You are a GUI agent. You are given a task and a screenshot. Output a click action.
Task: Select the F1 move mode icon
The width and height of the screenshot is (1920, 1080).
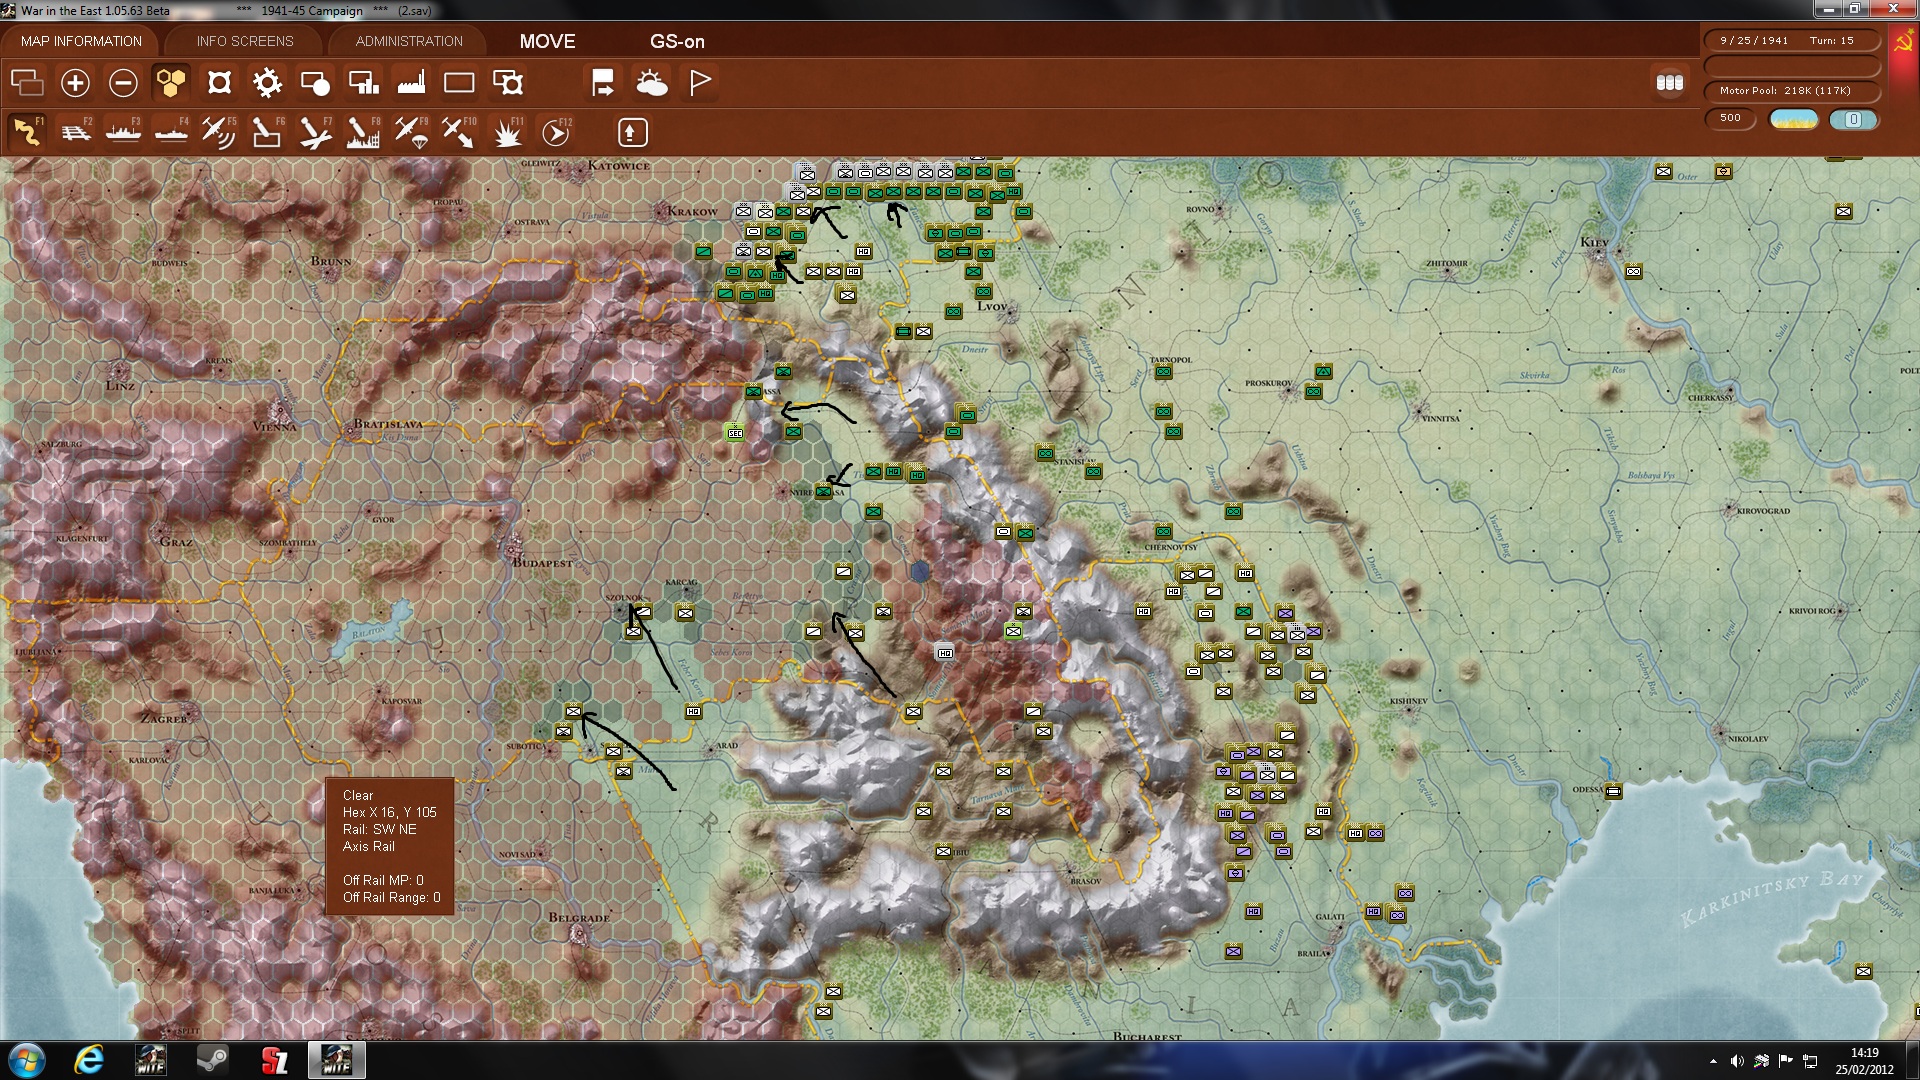pyautogui.click(x=27, y=132)
